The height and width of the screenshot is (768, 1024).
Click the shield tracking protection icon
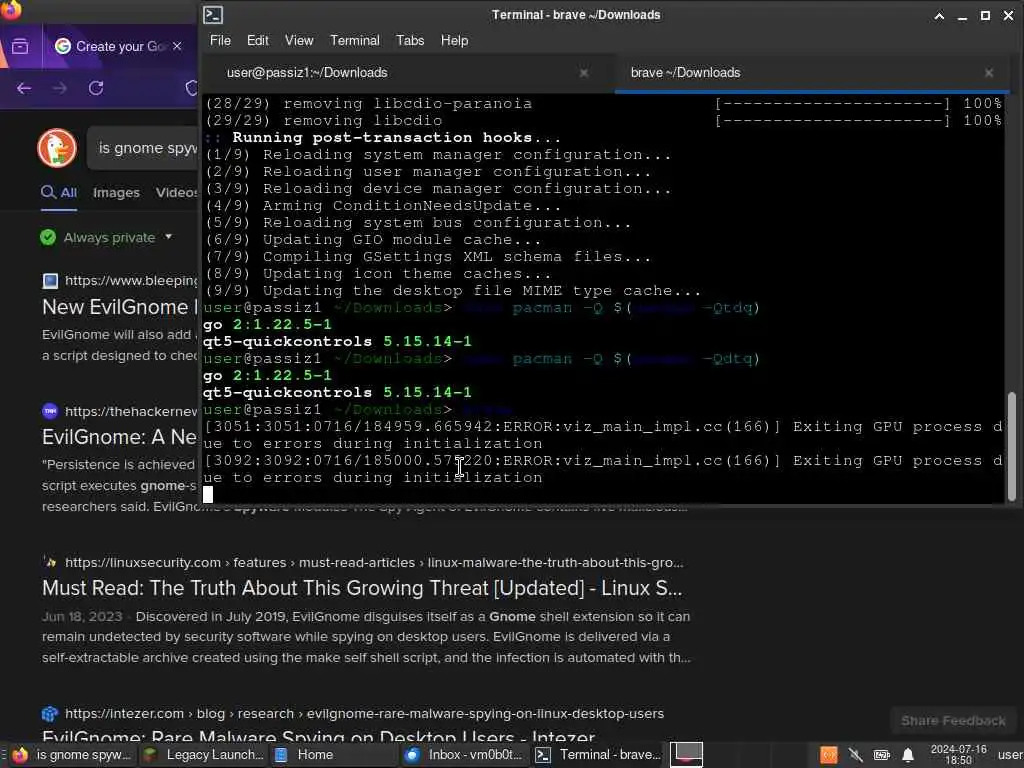pos(192,88)
